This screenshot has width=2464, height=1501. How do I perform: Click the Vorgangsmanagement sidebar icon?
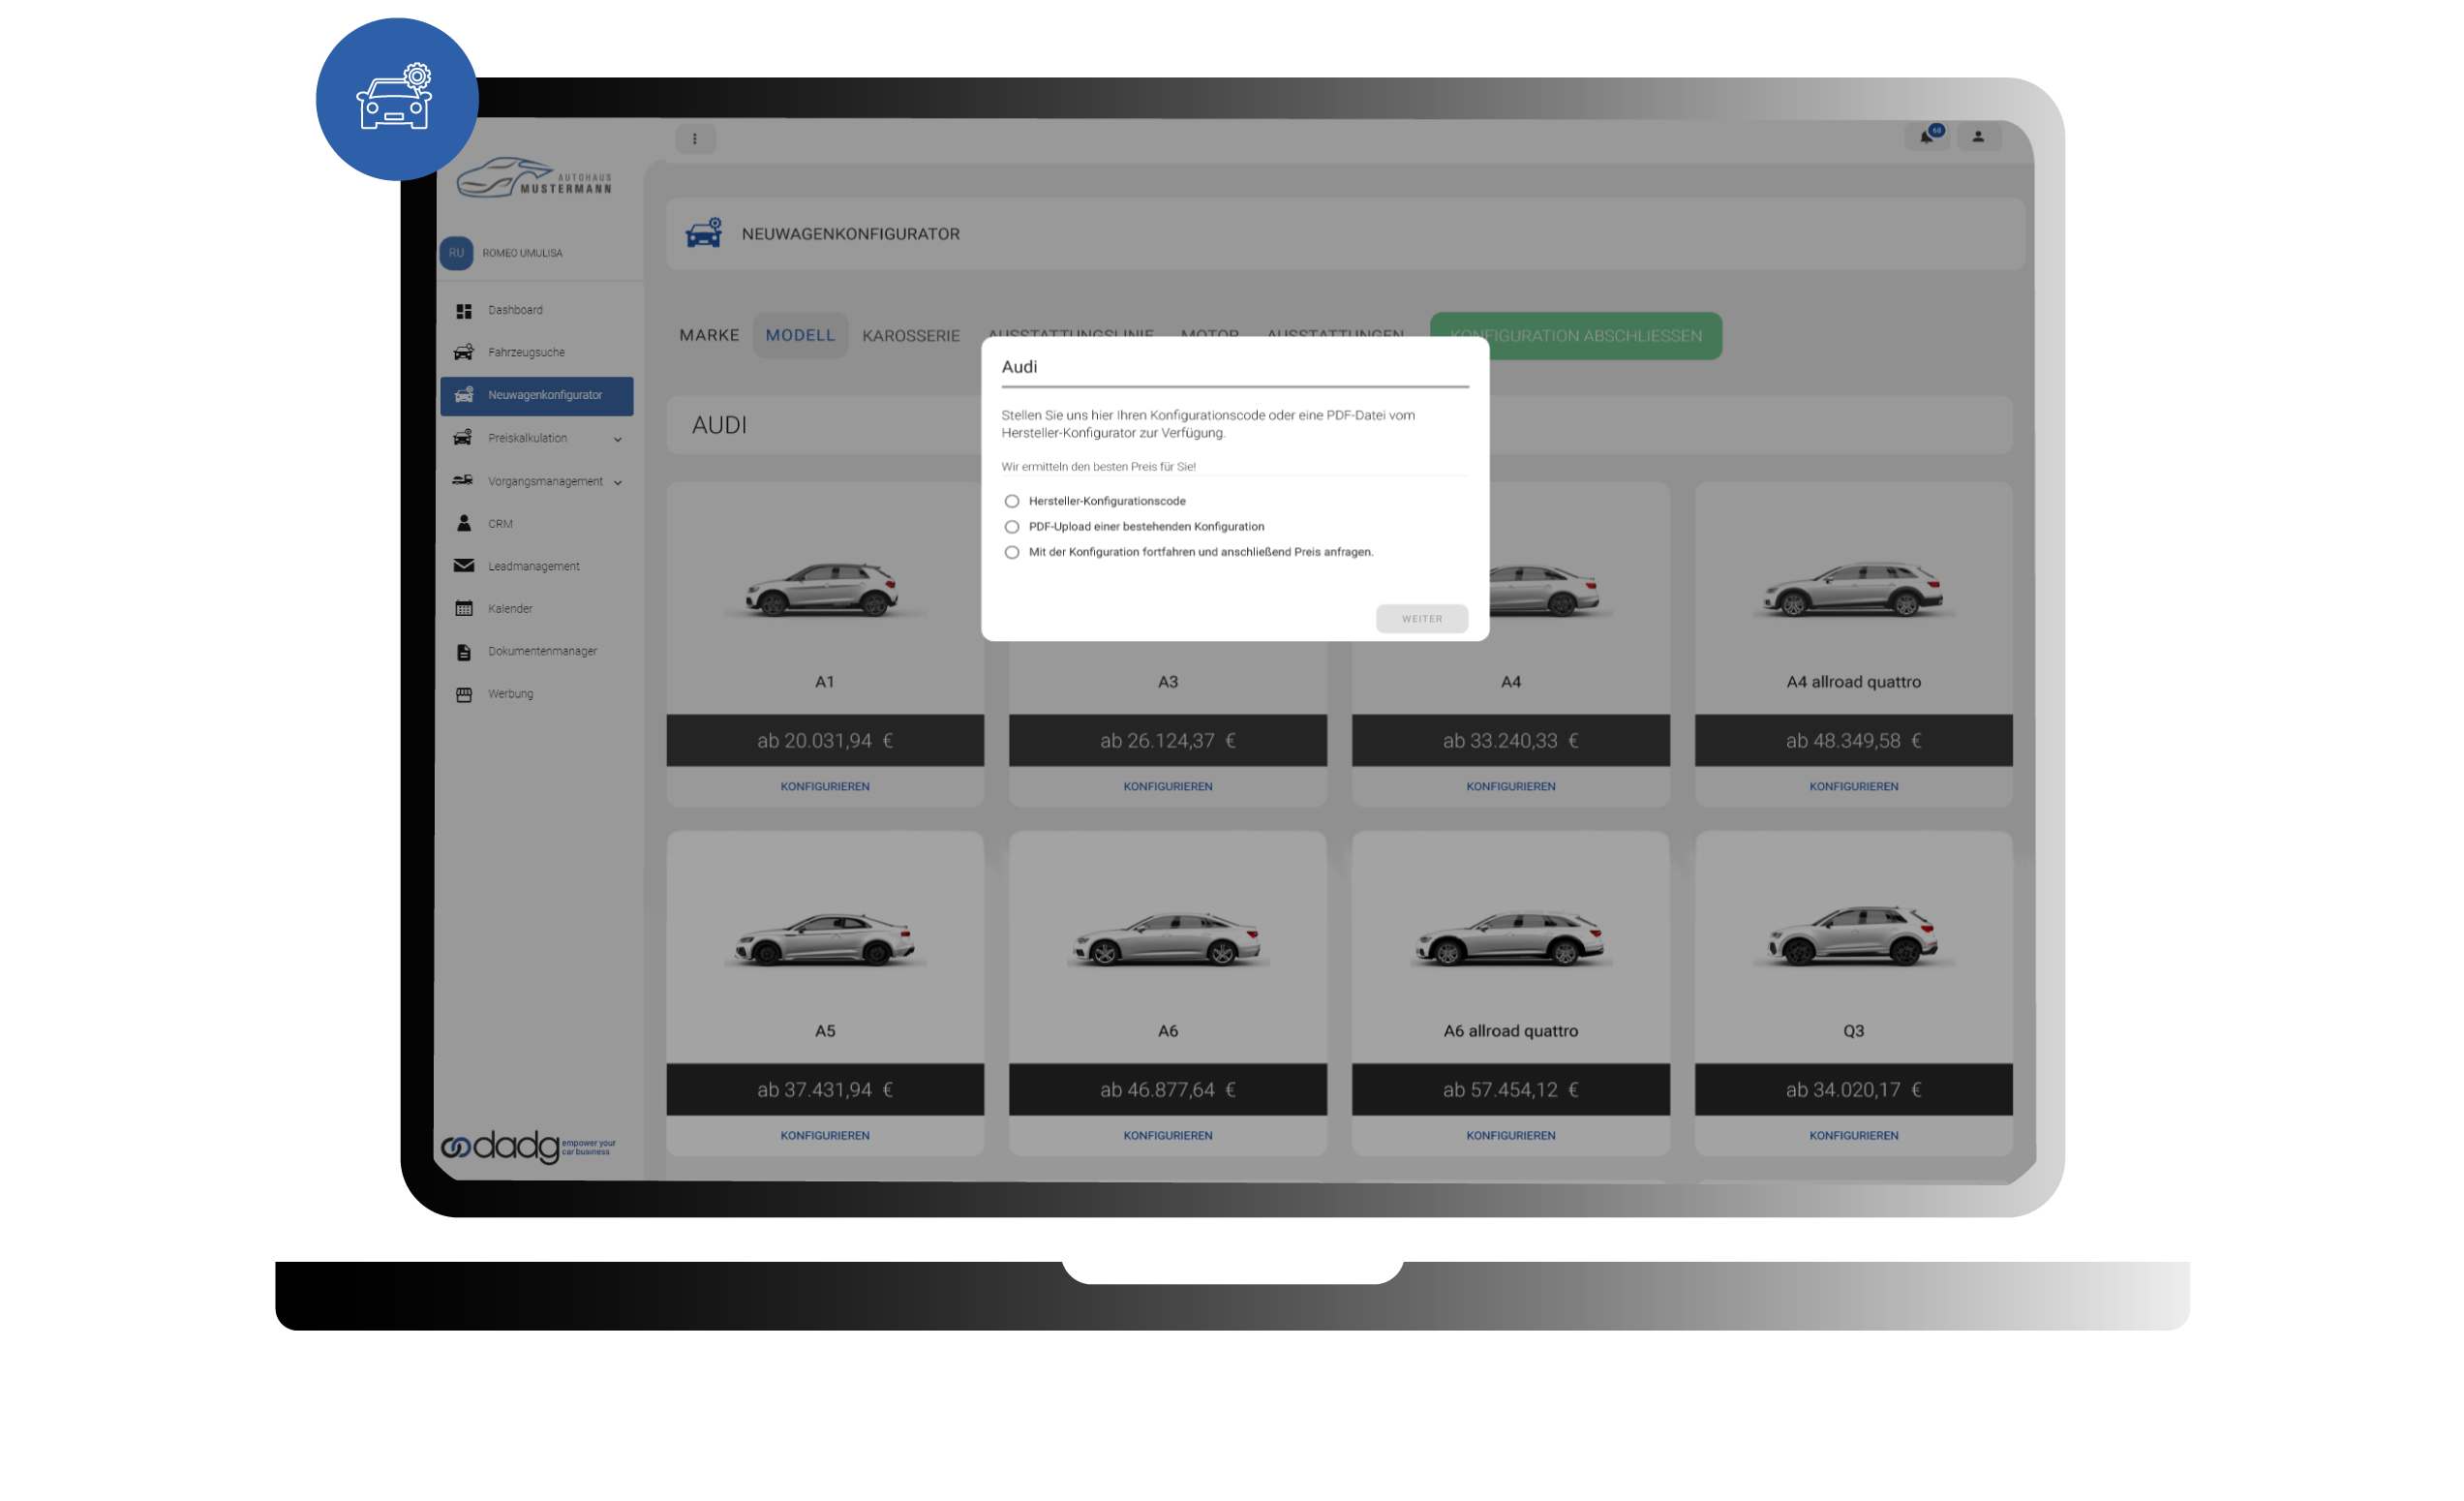(464, 481)
